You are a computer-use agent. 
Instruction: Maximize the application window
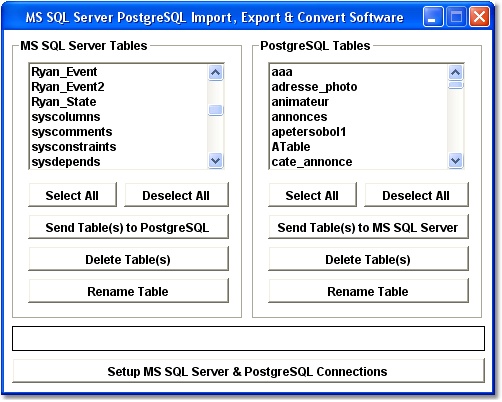point(456,16)
